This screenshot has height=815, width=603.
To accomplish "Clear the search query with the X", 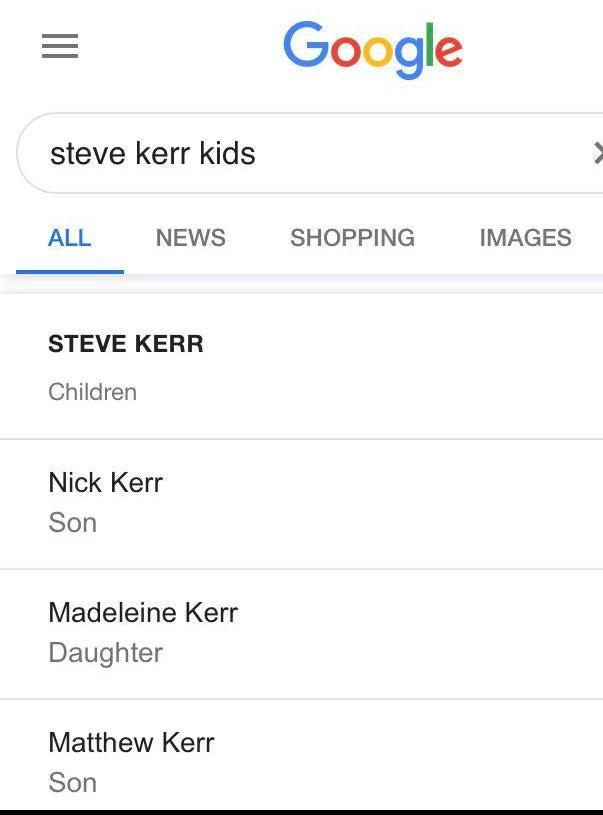I will pyautogui.click(x=597, y=153).
